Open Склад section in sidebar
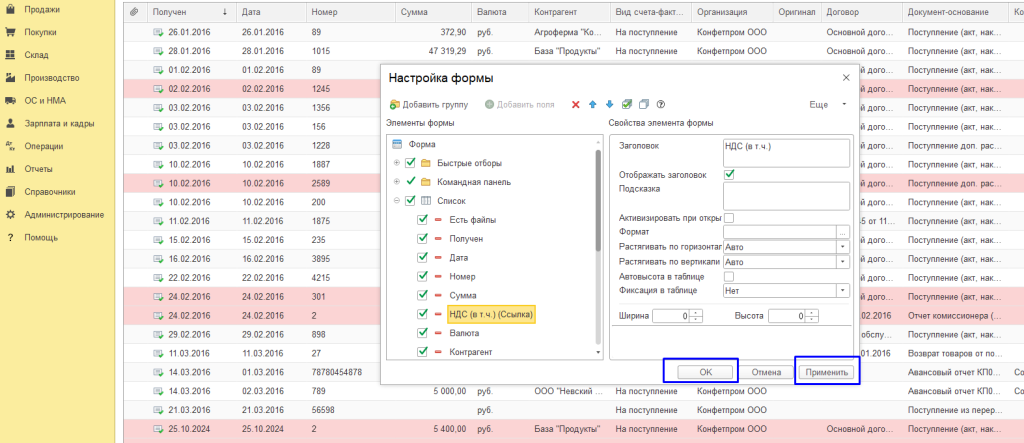 [36, 55]
